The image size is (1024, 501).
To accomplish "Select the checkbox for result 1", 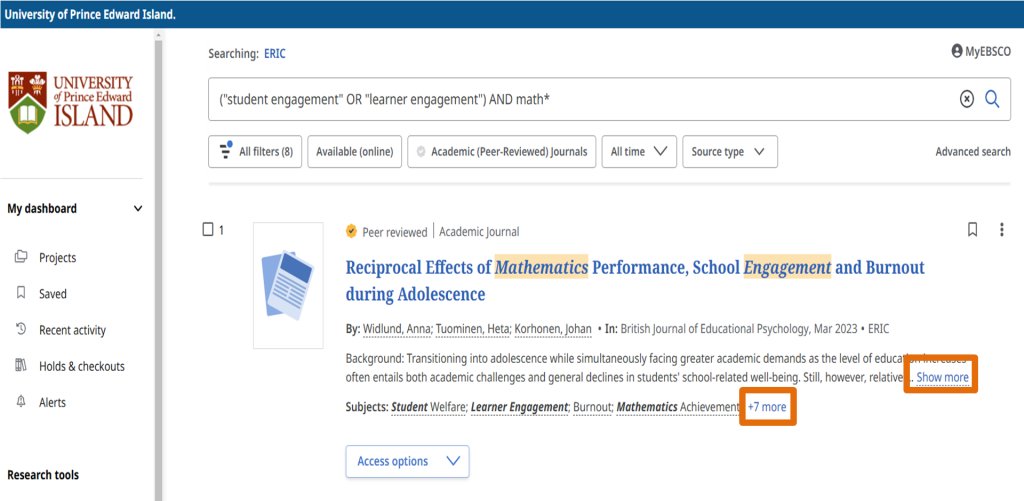I will [x=208, y=230].
